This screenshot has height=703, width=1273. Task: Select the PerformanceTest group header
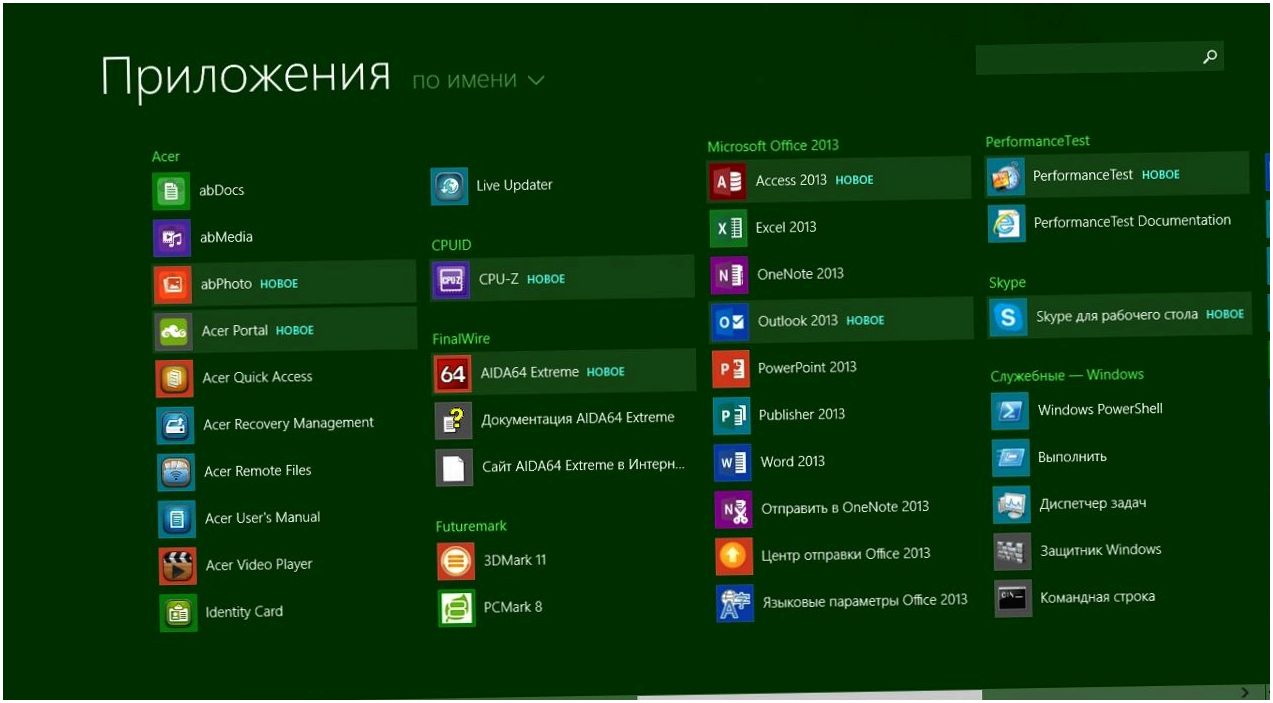point(1038,141)
